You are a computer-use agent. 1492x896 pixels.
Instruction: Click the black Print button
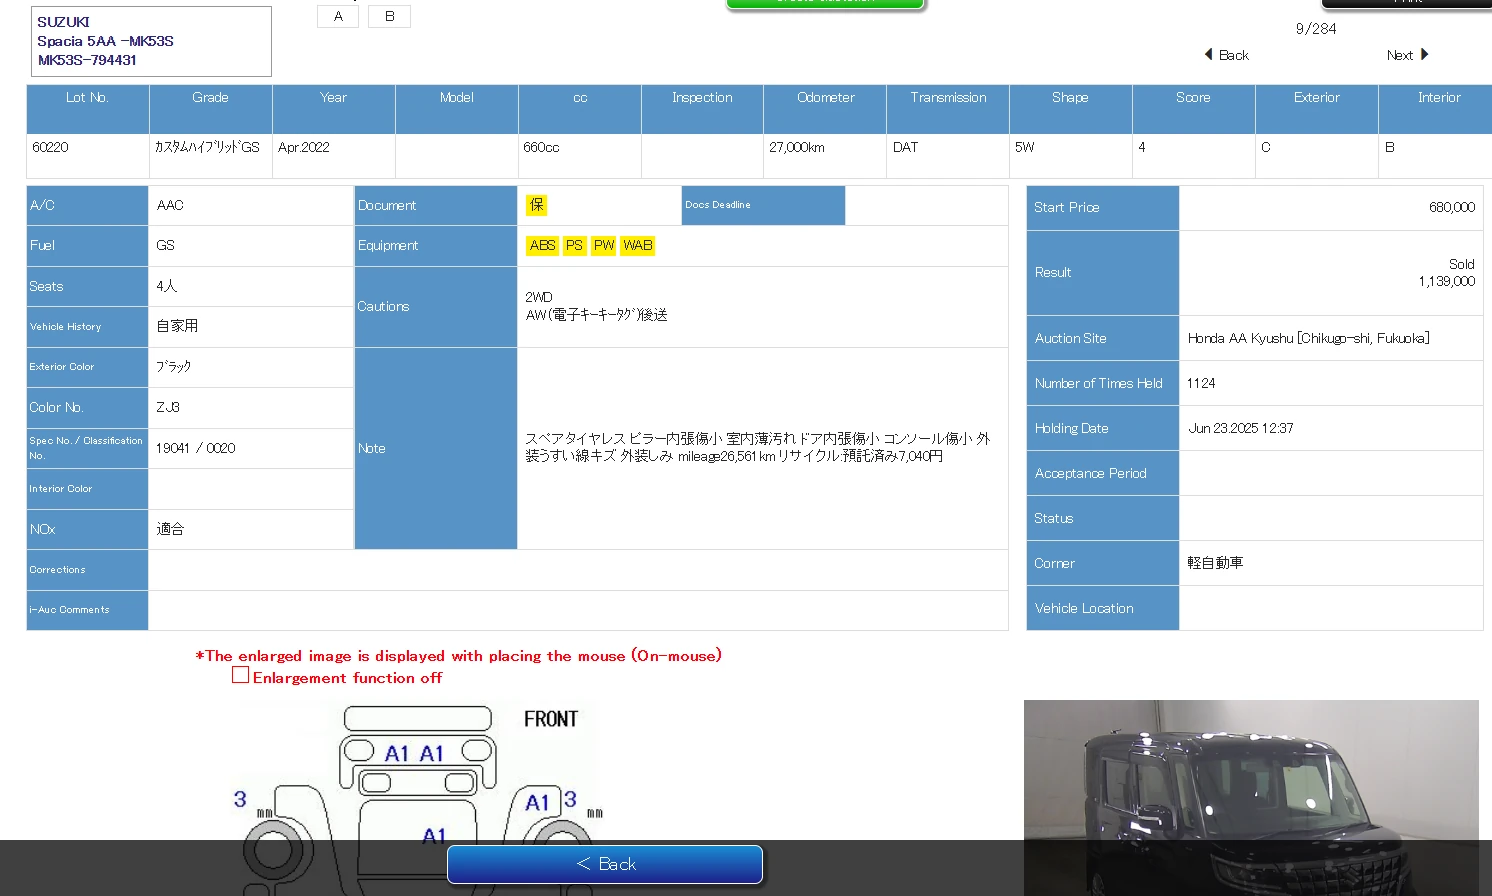(x=1406, y=3)
